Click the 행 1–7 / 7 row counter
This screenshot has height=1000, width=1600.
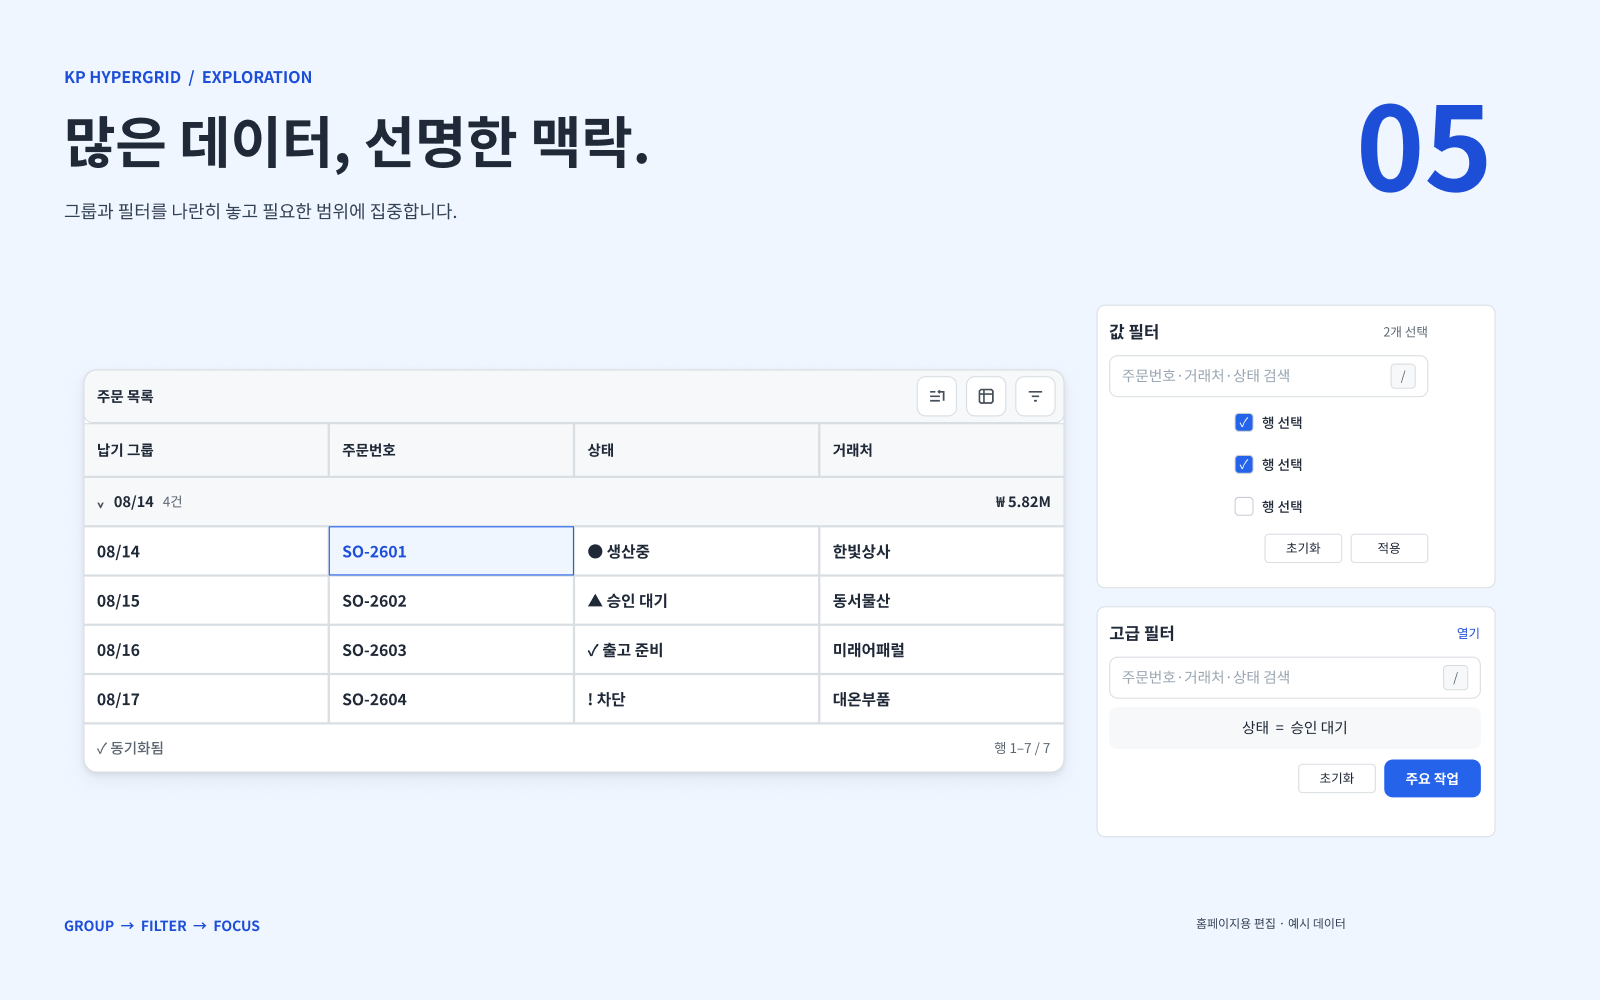tap(1022, 748)
